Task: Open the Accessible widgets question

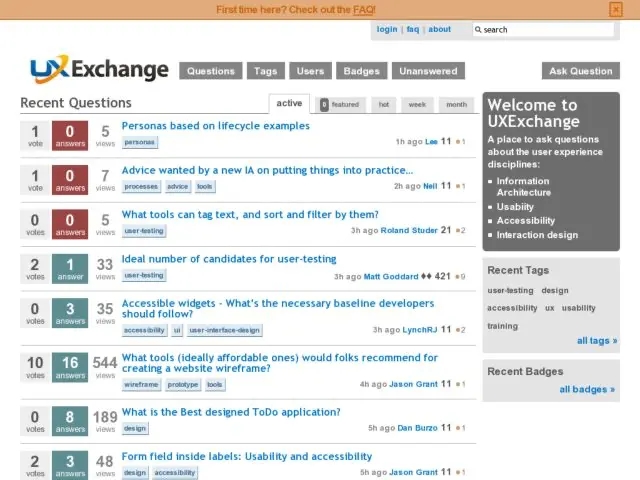Action: (278, 309)
